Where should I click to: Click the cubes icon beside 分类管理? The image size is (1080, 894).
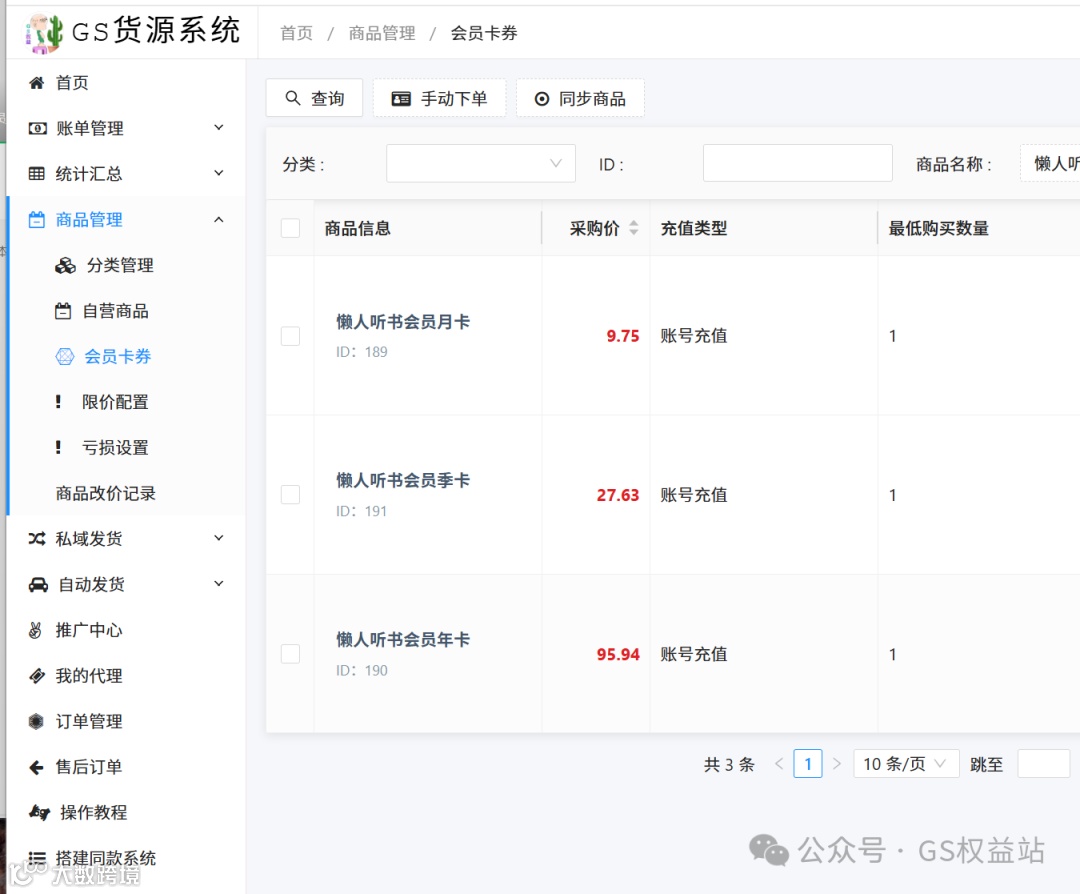(x=65, y=265)
